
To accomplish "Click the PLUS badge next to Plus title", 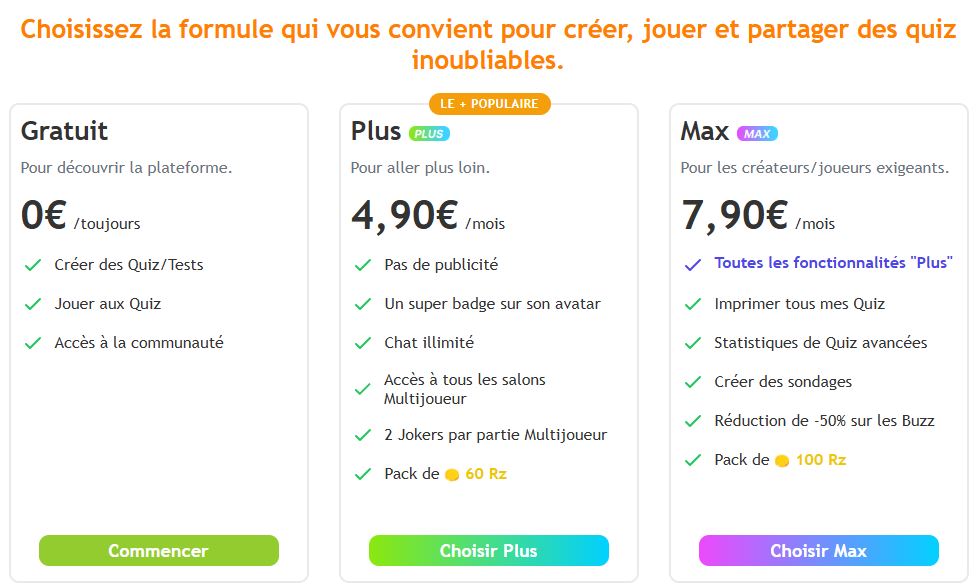I will (x=429, y=133).
